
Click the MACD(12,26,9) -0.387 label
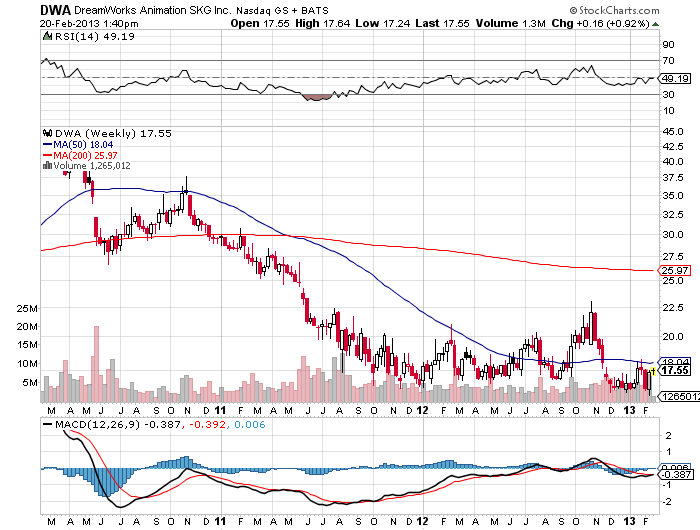pos(118,424)
